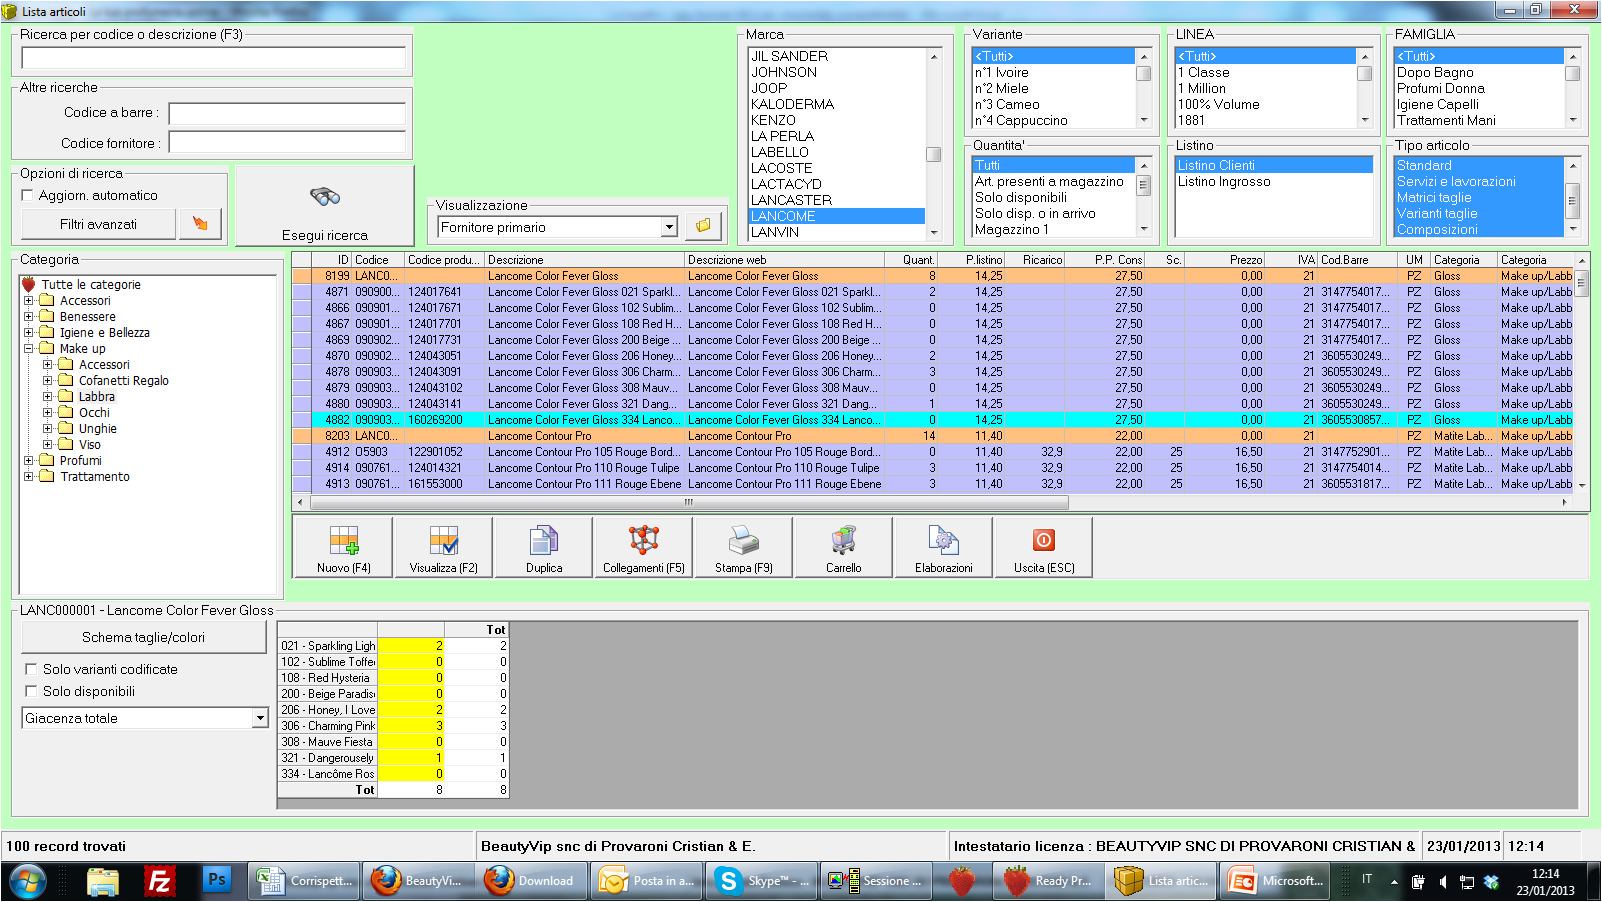Image resolution: width=1602 pixels, height=902 pixels.
Task: Switch to the Skype taskbar window
Action: [x=762, y=881]
